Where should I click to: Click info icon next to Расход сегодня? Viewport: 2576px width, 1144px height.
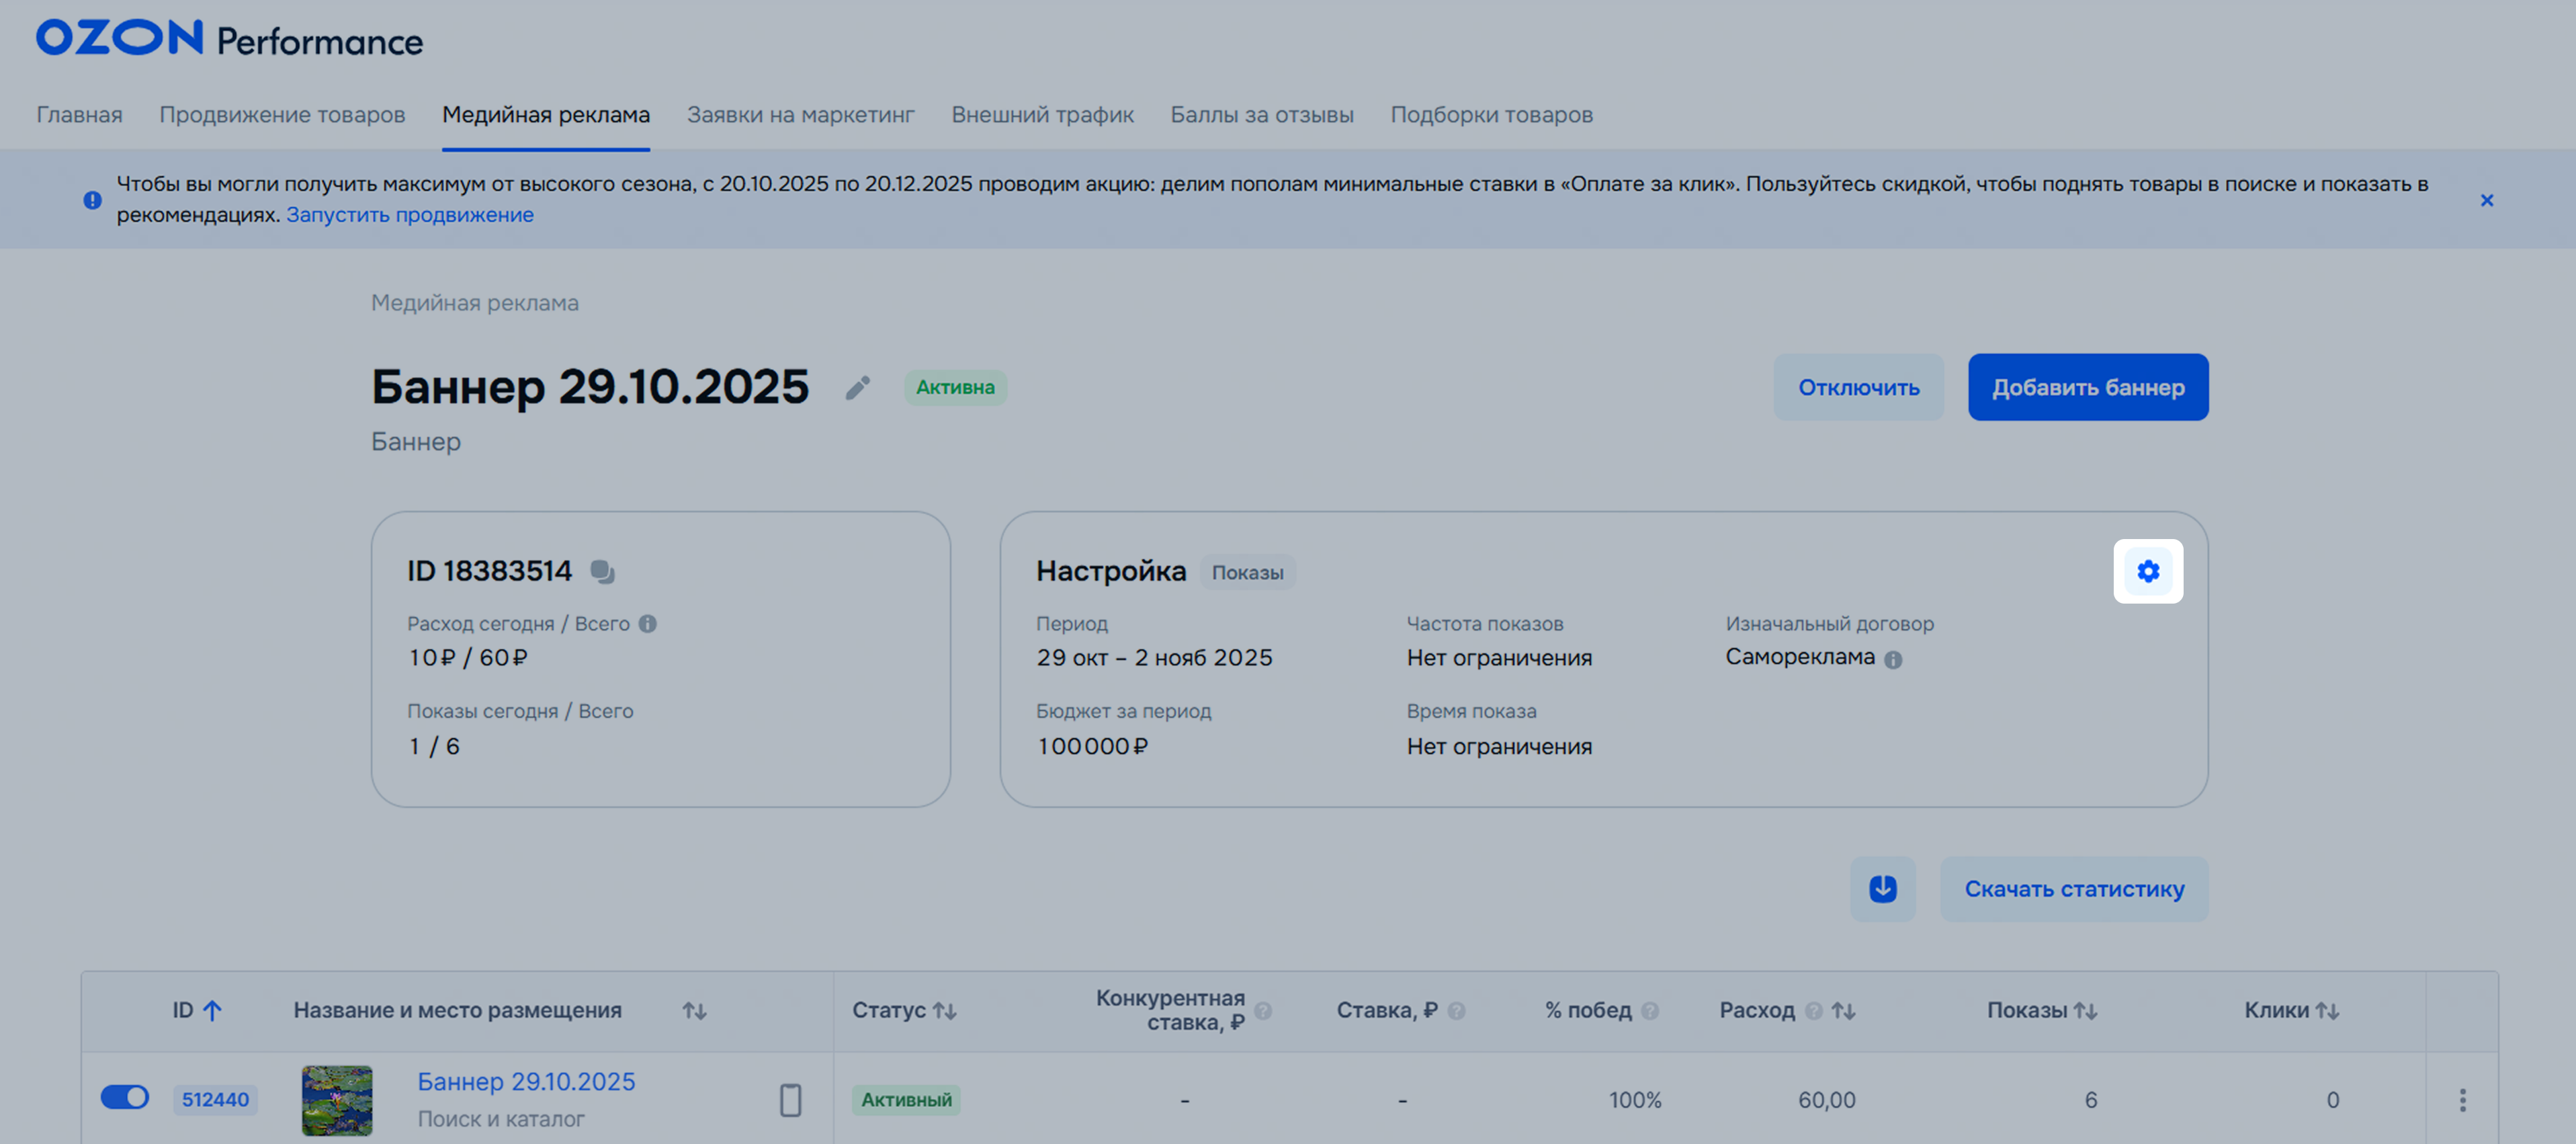pos(648,623)
